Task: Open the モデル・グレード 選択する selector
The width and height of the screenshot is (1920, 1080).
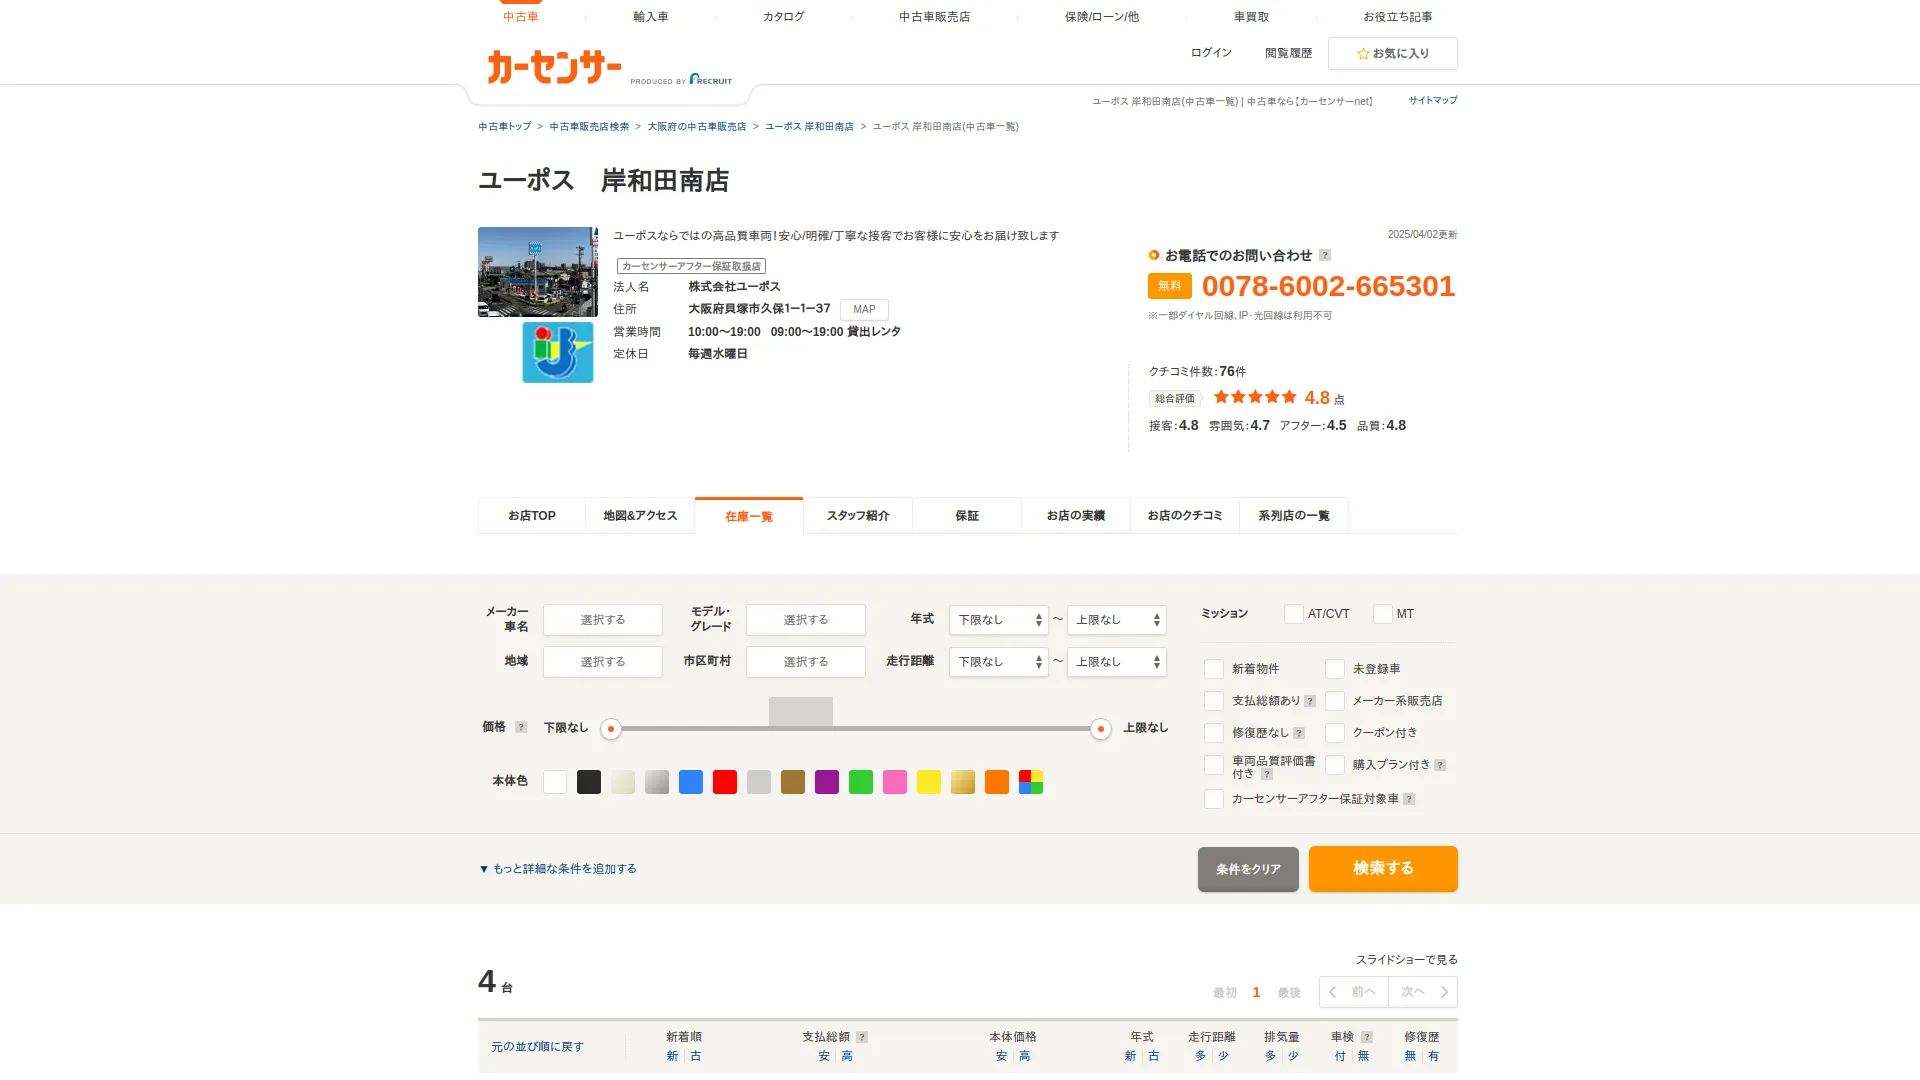Action: click(x=806, y=620)
